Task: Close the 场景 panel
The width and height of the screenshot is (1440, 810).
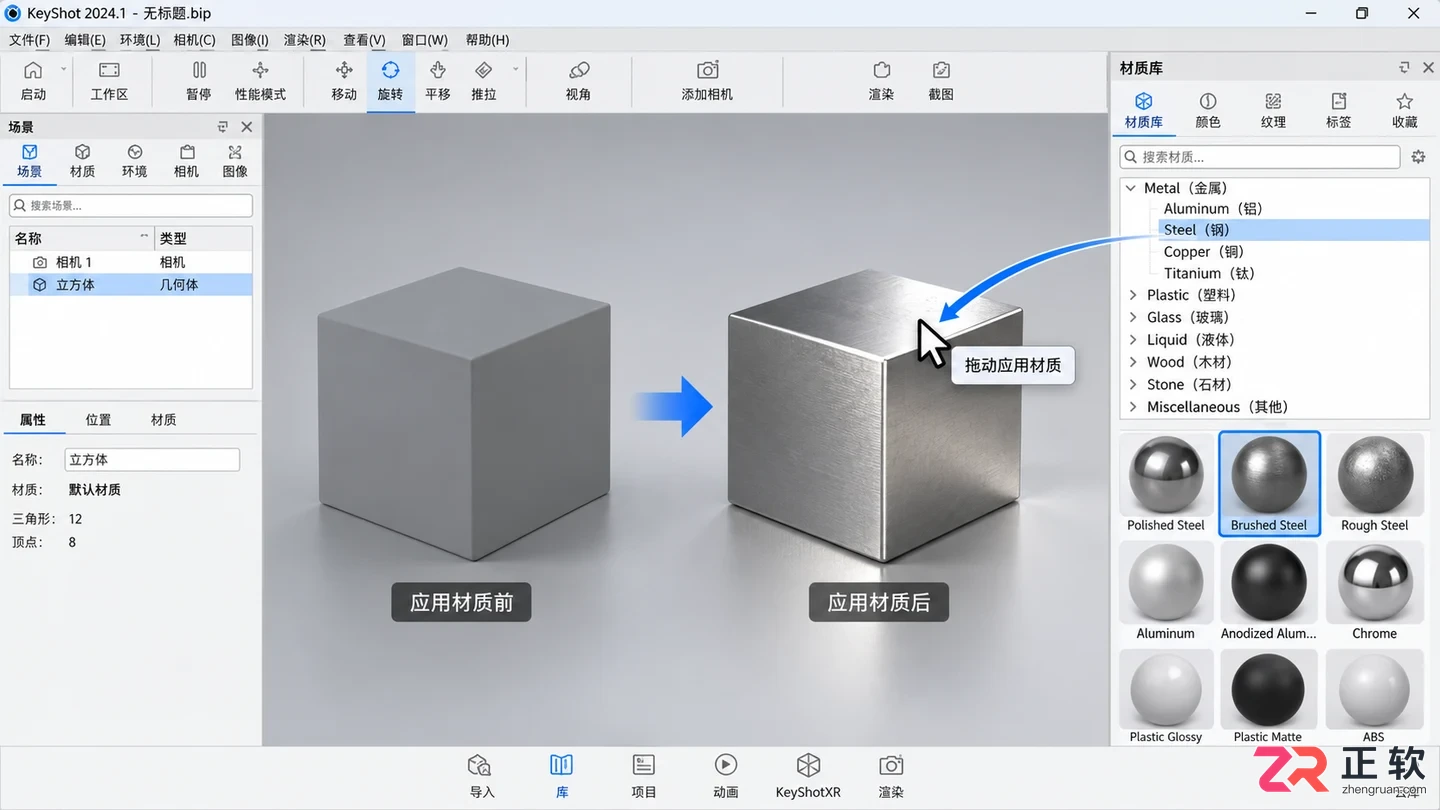Action: (x=247, y=127)
